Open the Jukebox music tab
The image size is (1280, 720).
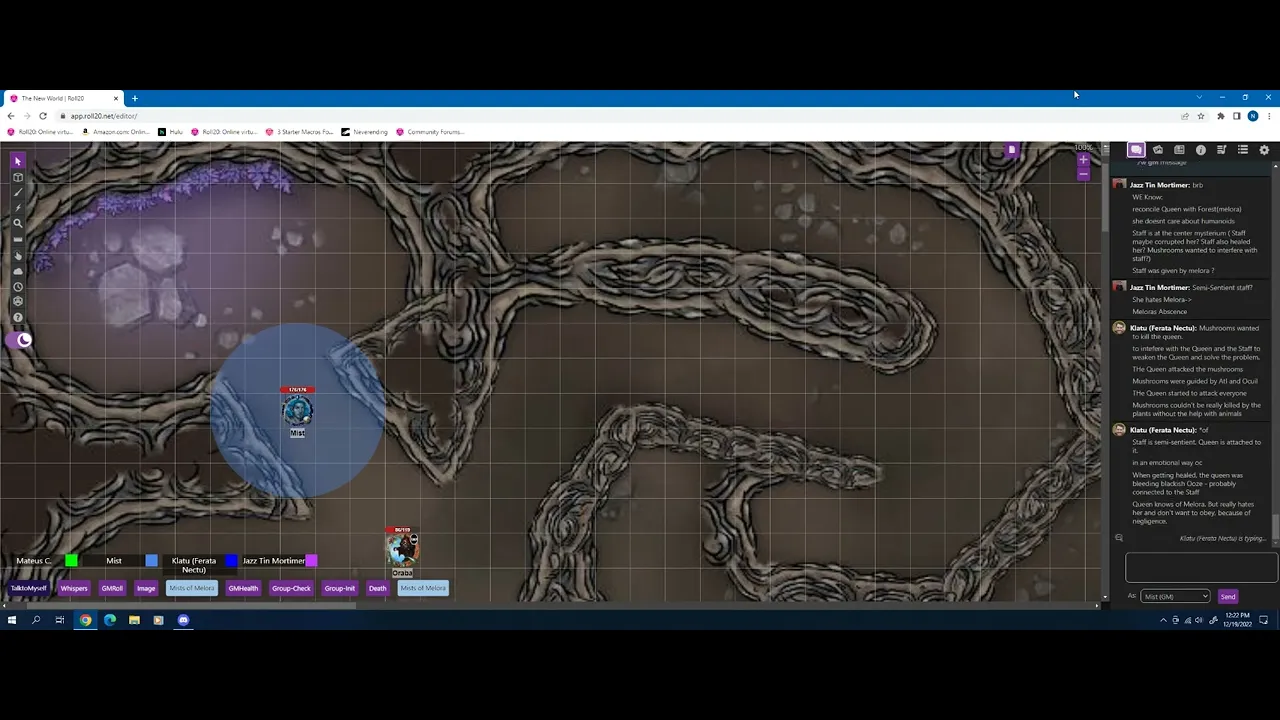(1221, 150)
